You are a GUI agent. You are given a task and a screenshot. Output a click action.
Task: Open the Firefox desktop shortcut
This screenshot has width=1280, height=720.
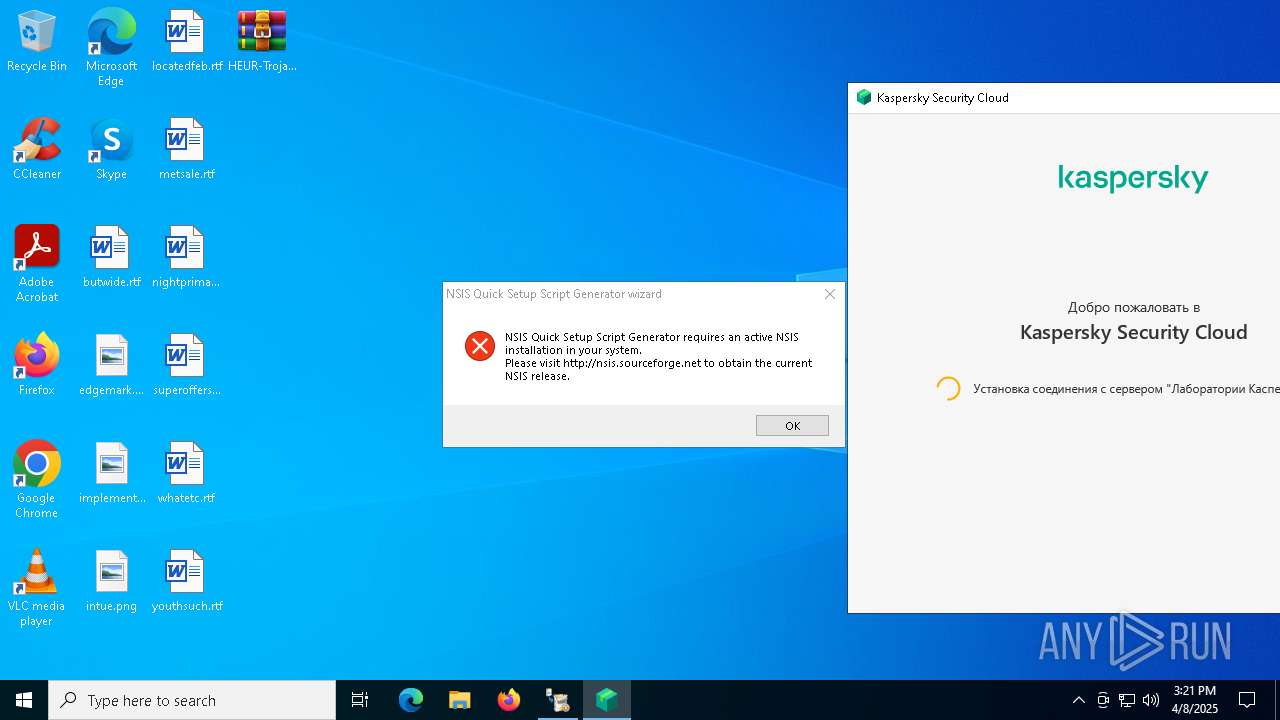pos(37,366)
